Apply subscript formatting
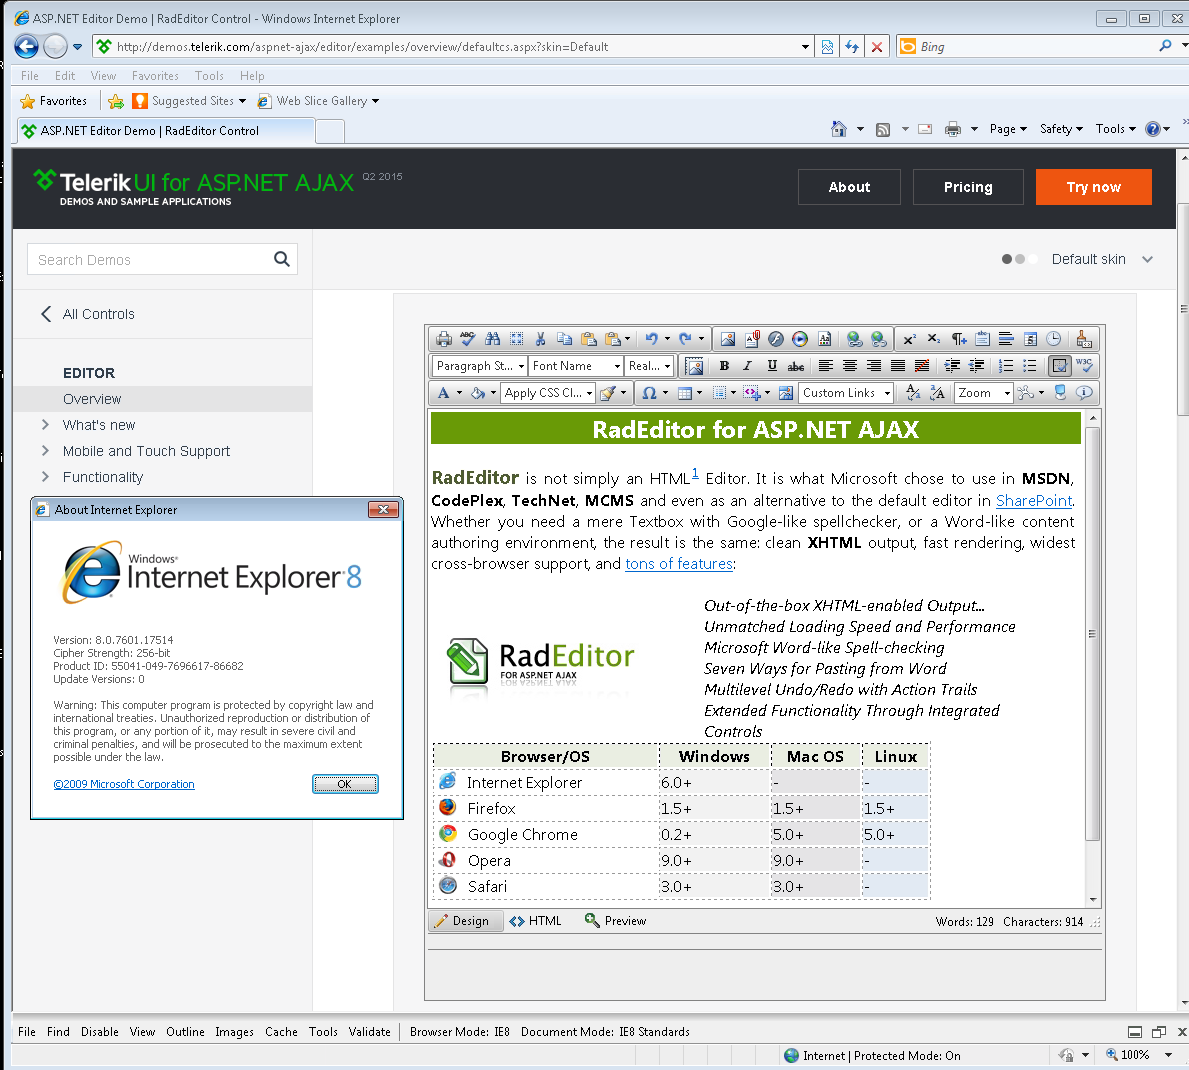Image resolution: width=1189 pixels, height=1070 pixels. (x=934, y=339)
